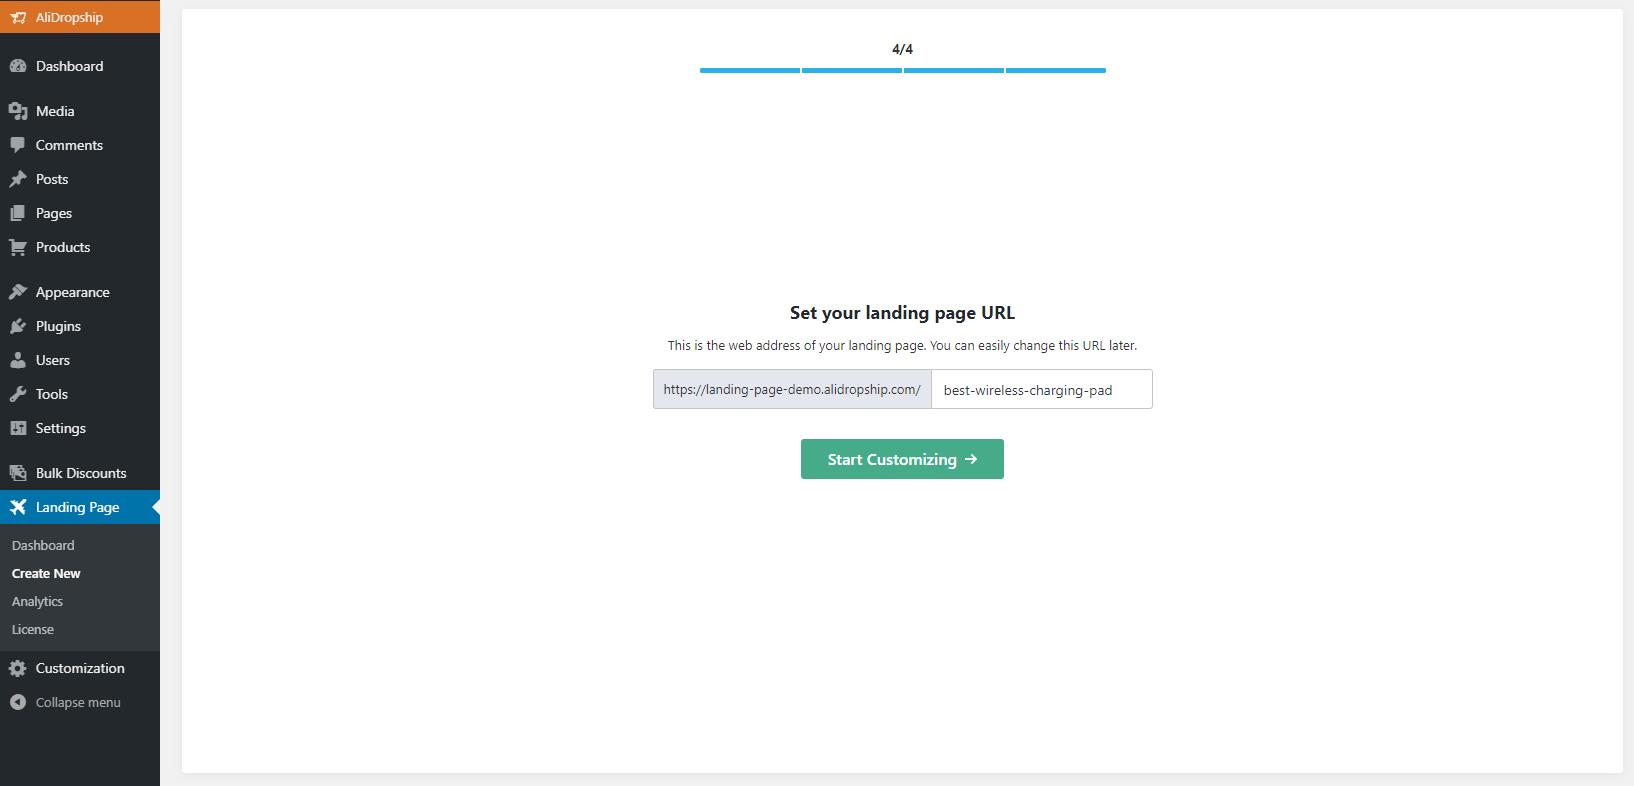The height and width of the screenshot is (786, 1634).
Task: Click the Tools wrench icon
Action: point(18,394)
